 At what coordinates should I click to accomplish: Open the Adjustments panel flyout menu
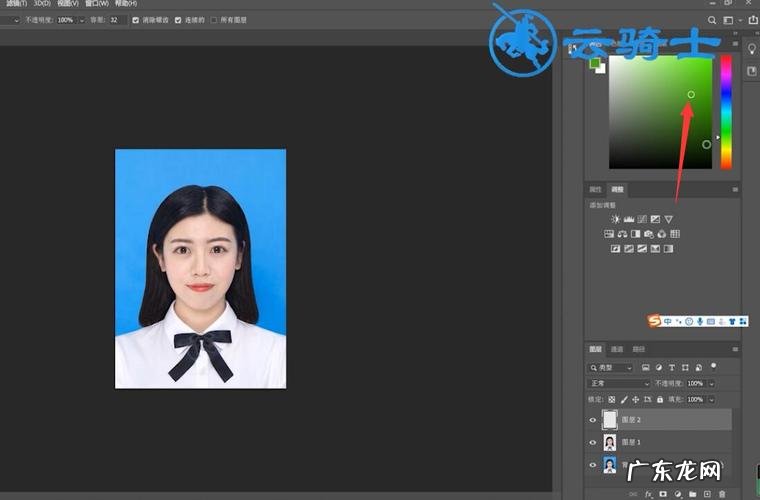pyautogui.click(x=735, y=189)
